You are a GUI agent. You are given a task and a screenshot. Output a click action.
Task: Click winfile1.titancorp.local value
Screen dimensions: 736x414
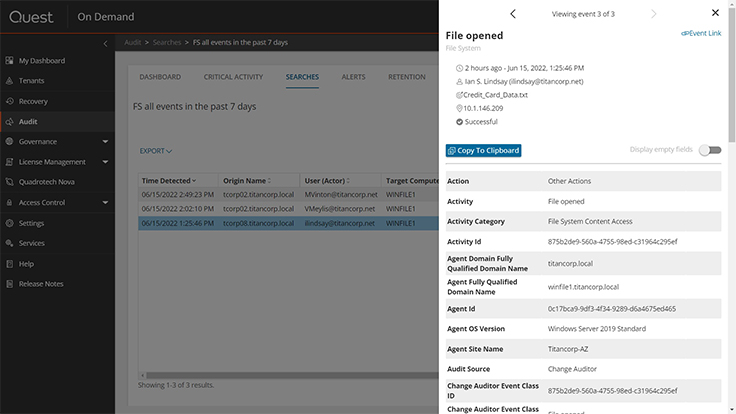583,287
